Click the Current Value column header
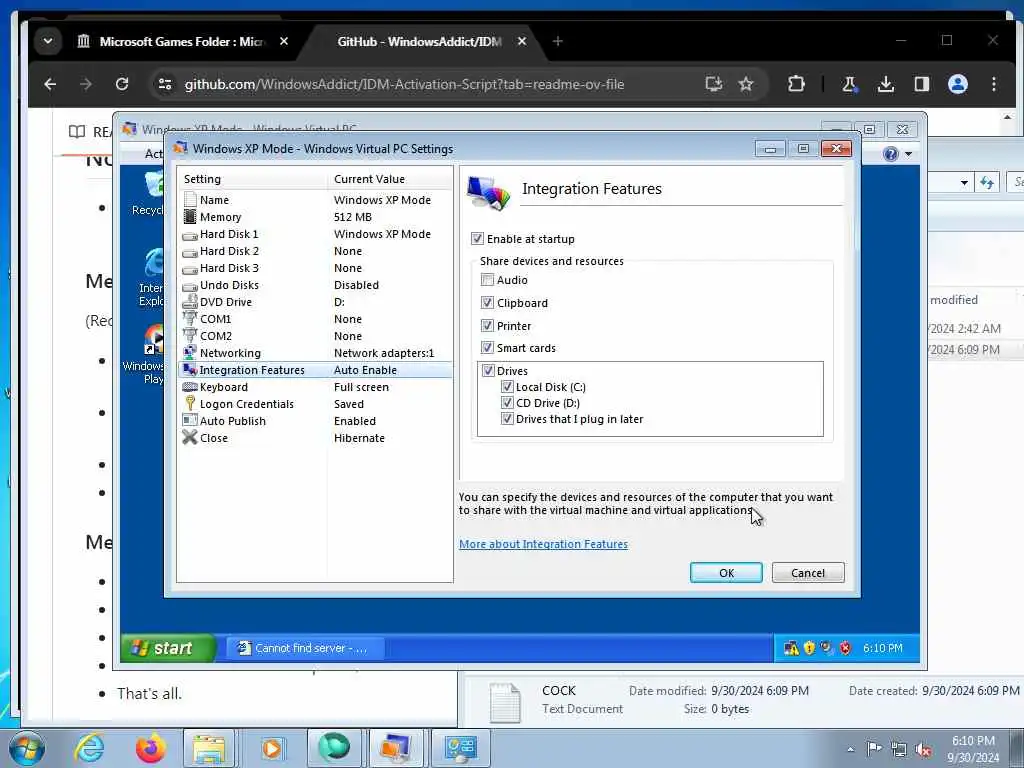 point(389,179)
